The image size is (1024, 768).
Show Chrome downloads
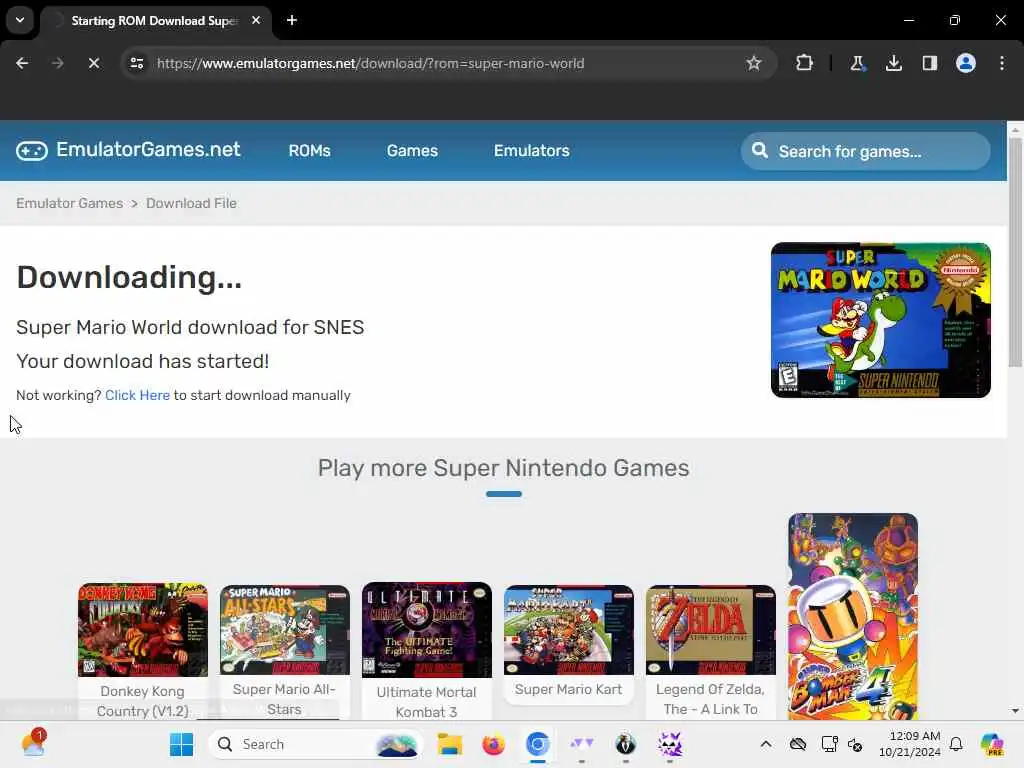pyautogui.click(x=893, y=63)
